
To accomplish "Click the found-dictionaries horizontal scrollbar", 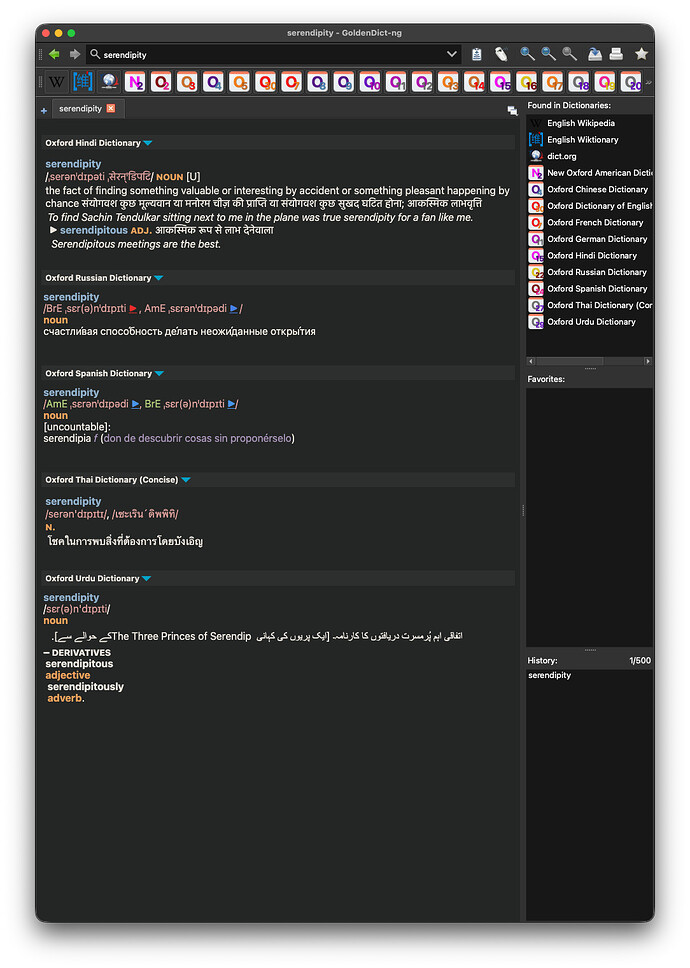I will pos(589,362).
